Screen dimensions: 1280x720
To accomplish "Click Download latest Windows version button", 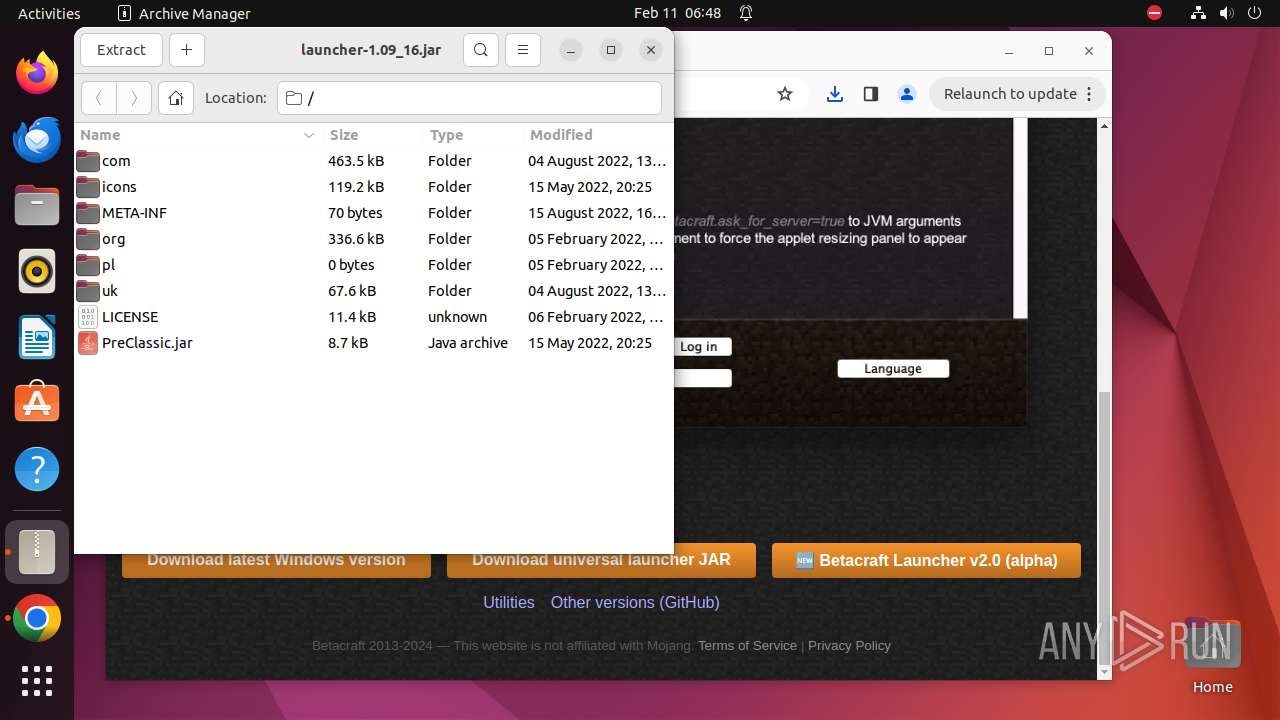I will (x=276, y=560).
